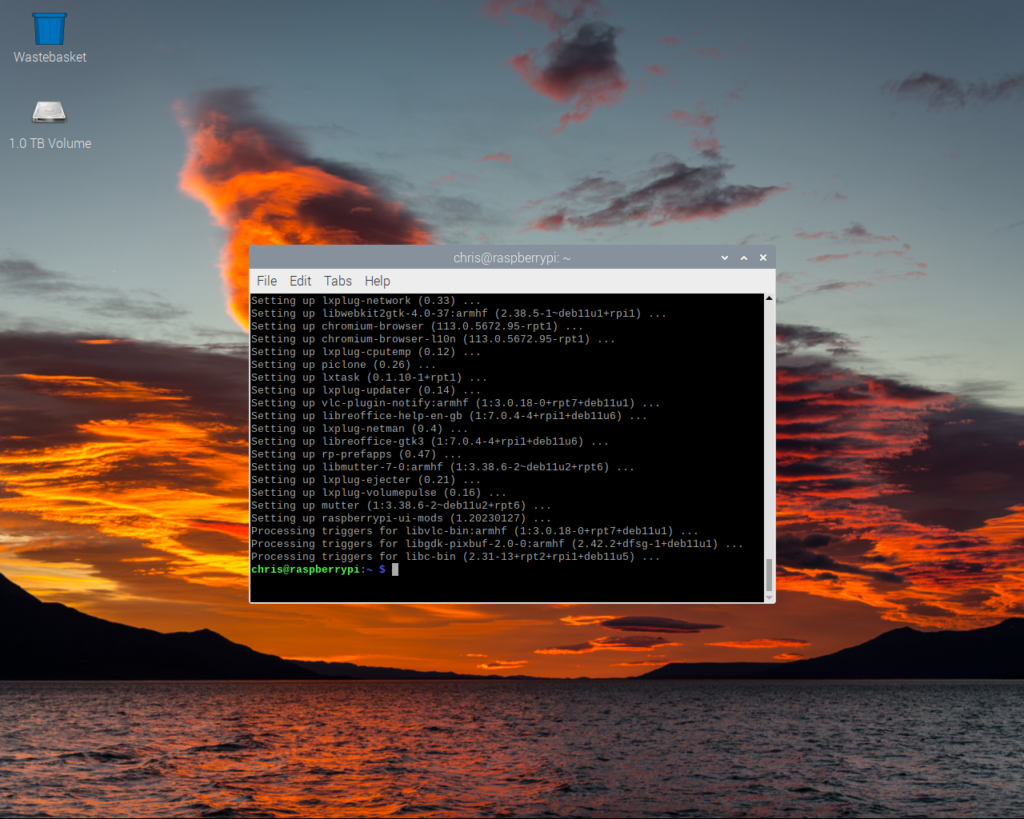Click the 'Setting up lxplug-ejecter (0.21)' line
Screen dimensions: 1024x819
(366, 480)
